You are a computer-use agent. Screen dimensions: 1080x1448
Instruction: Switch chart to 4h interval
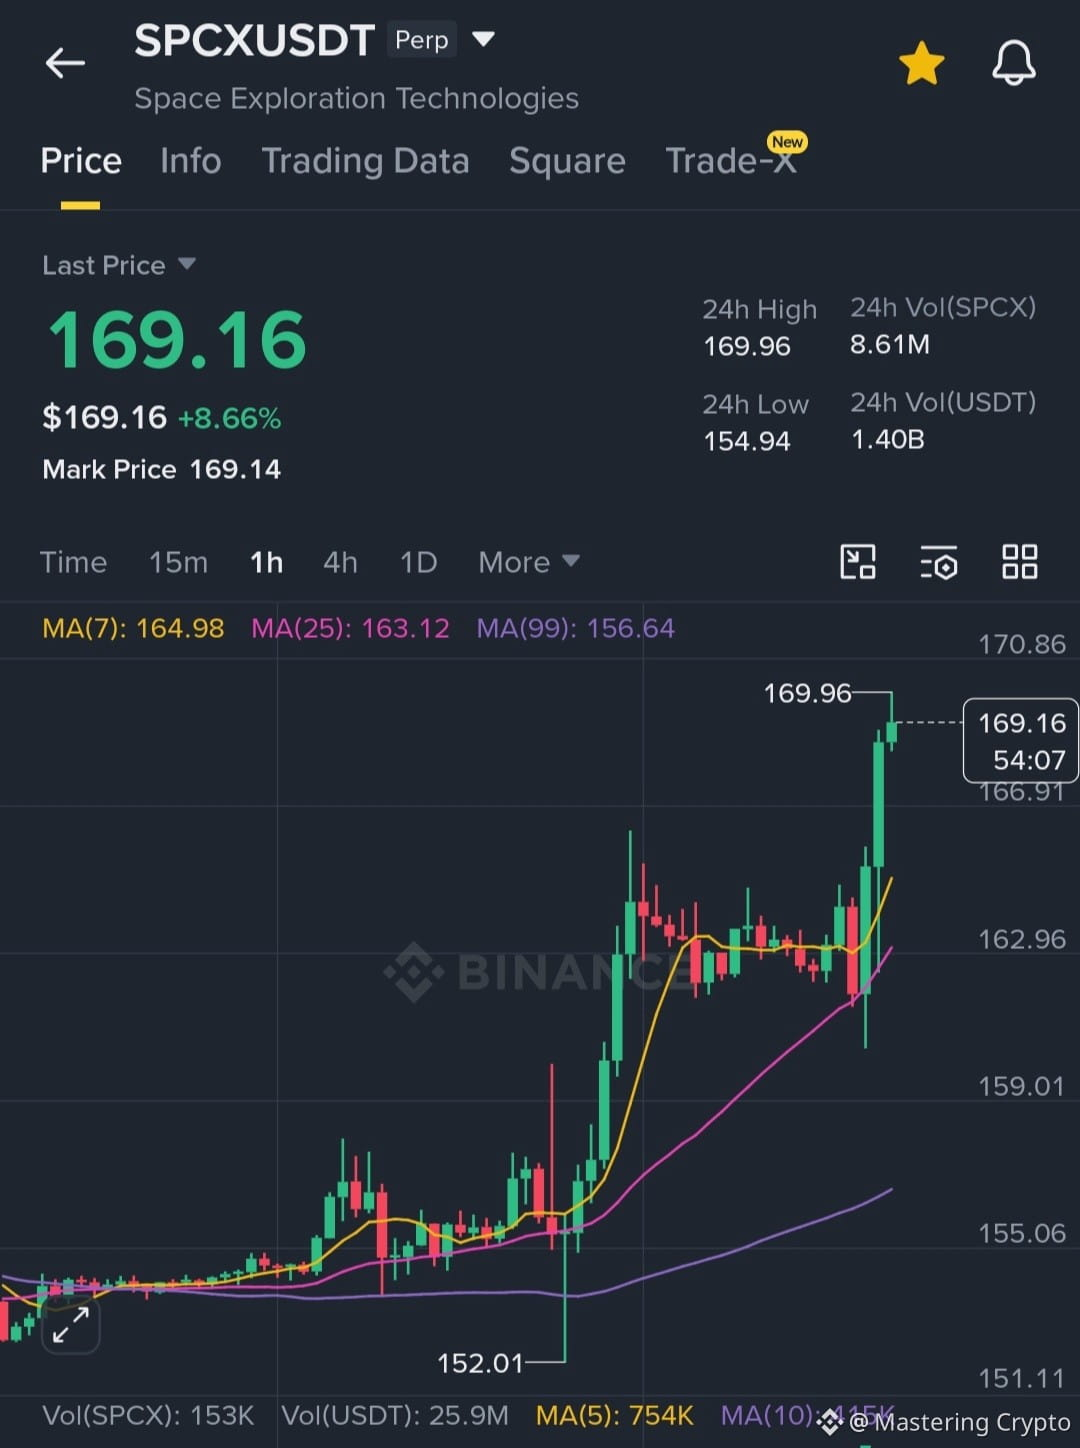click(340, 562)
